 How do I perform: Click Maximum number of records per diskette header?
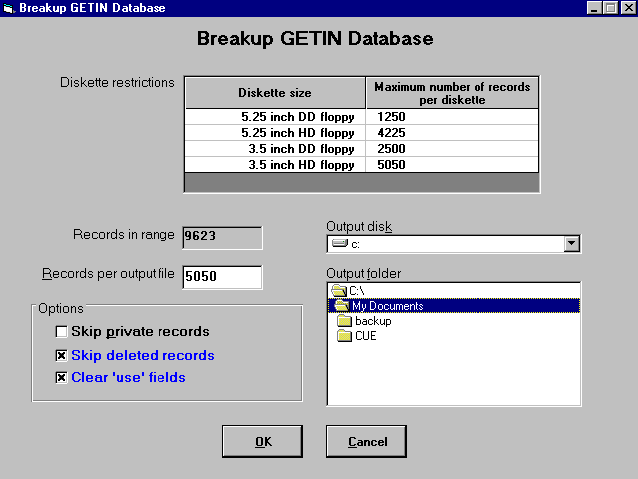click(452, 93)
